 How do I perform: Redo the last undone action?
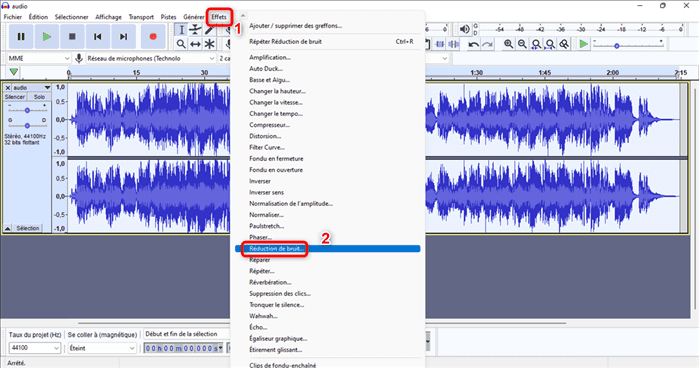coord(488,44)
